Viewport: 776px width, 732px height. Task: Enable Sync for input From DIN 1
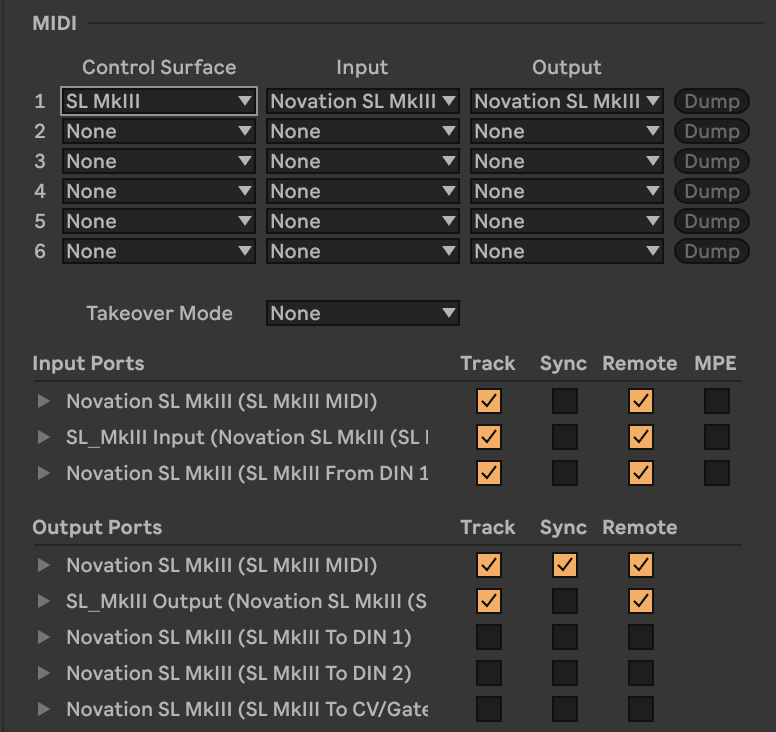coord(565,473)
